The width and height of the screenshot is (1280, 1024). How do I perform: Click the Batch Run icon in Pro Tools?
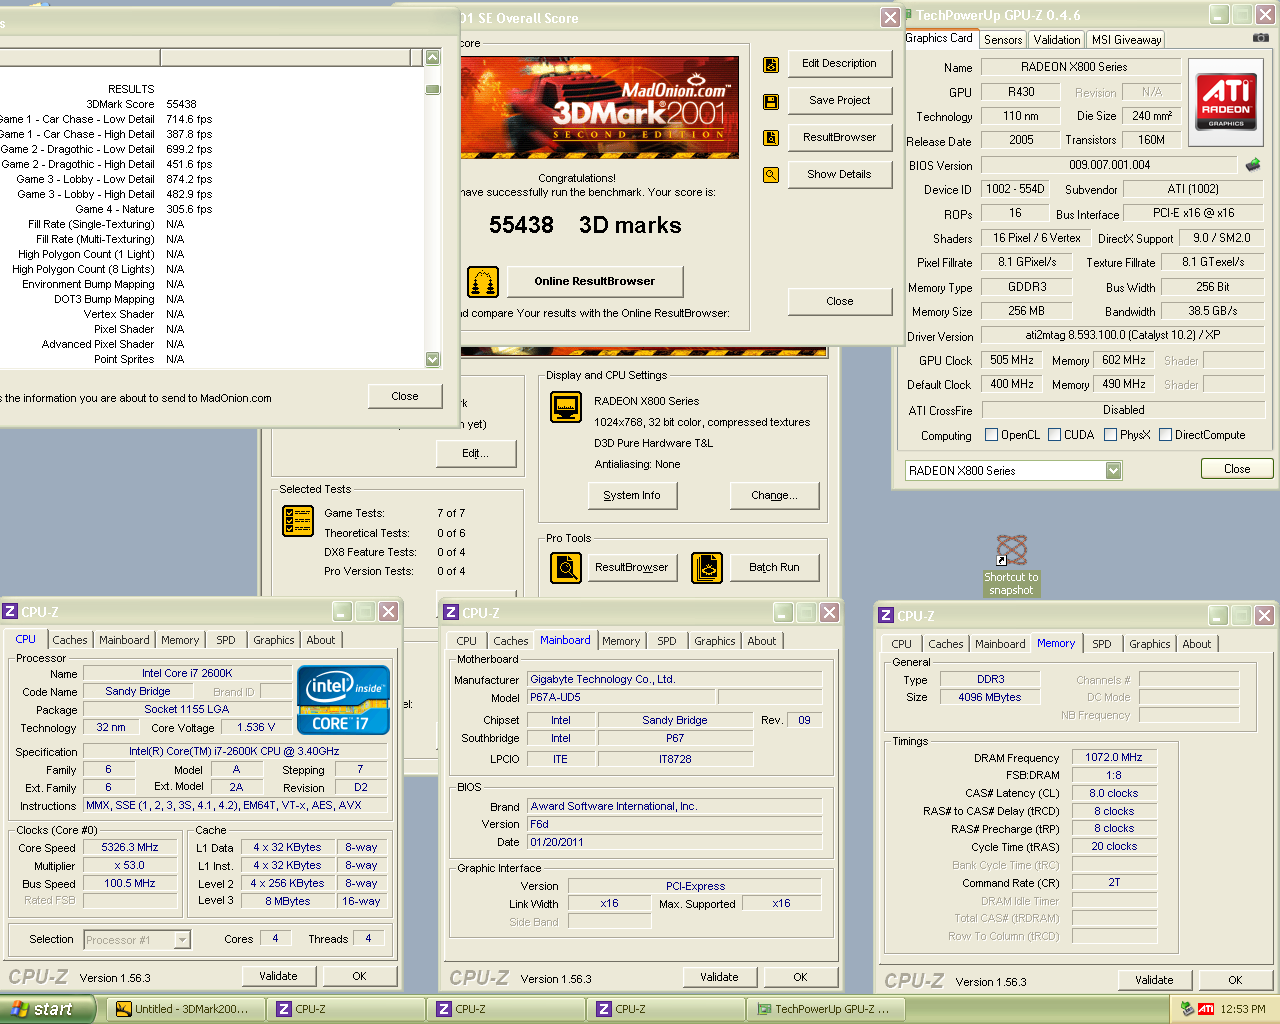(x=707, y=568)
